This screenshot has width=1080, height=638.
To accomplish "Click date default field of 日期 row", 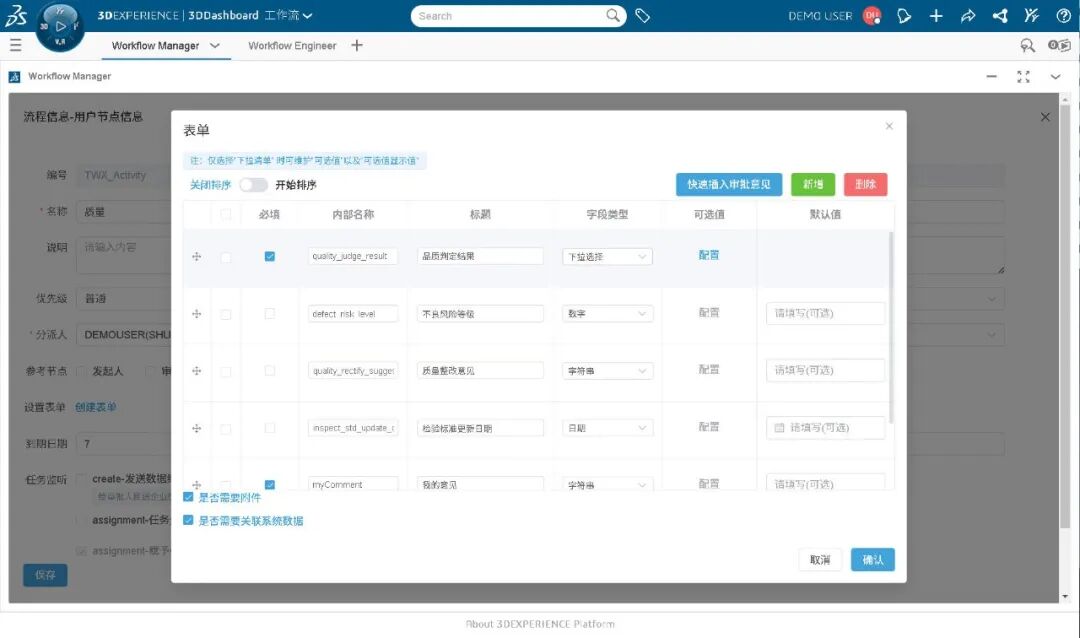I will [x=825, y=428].
